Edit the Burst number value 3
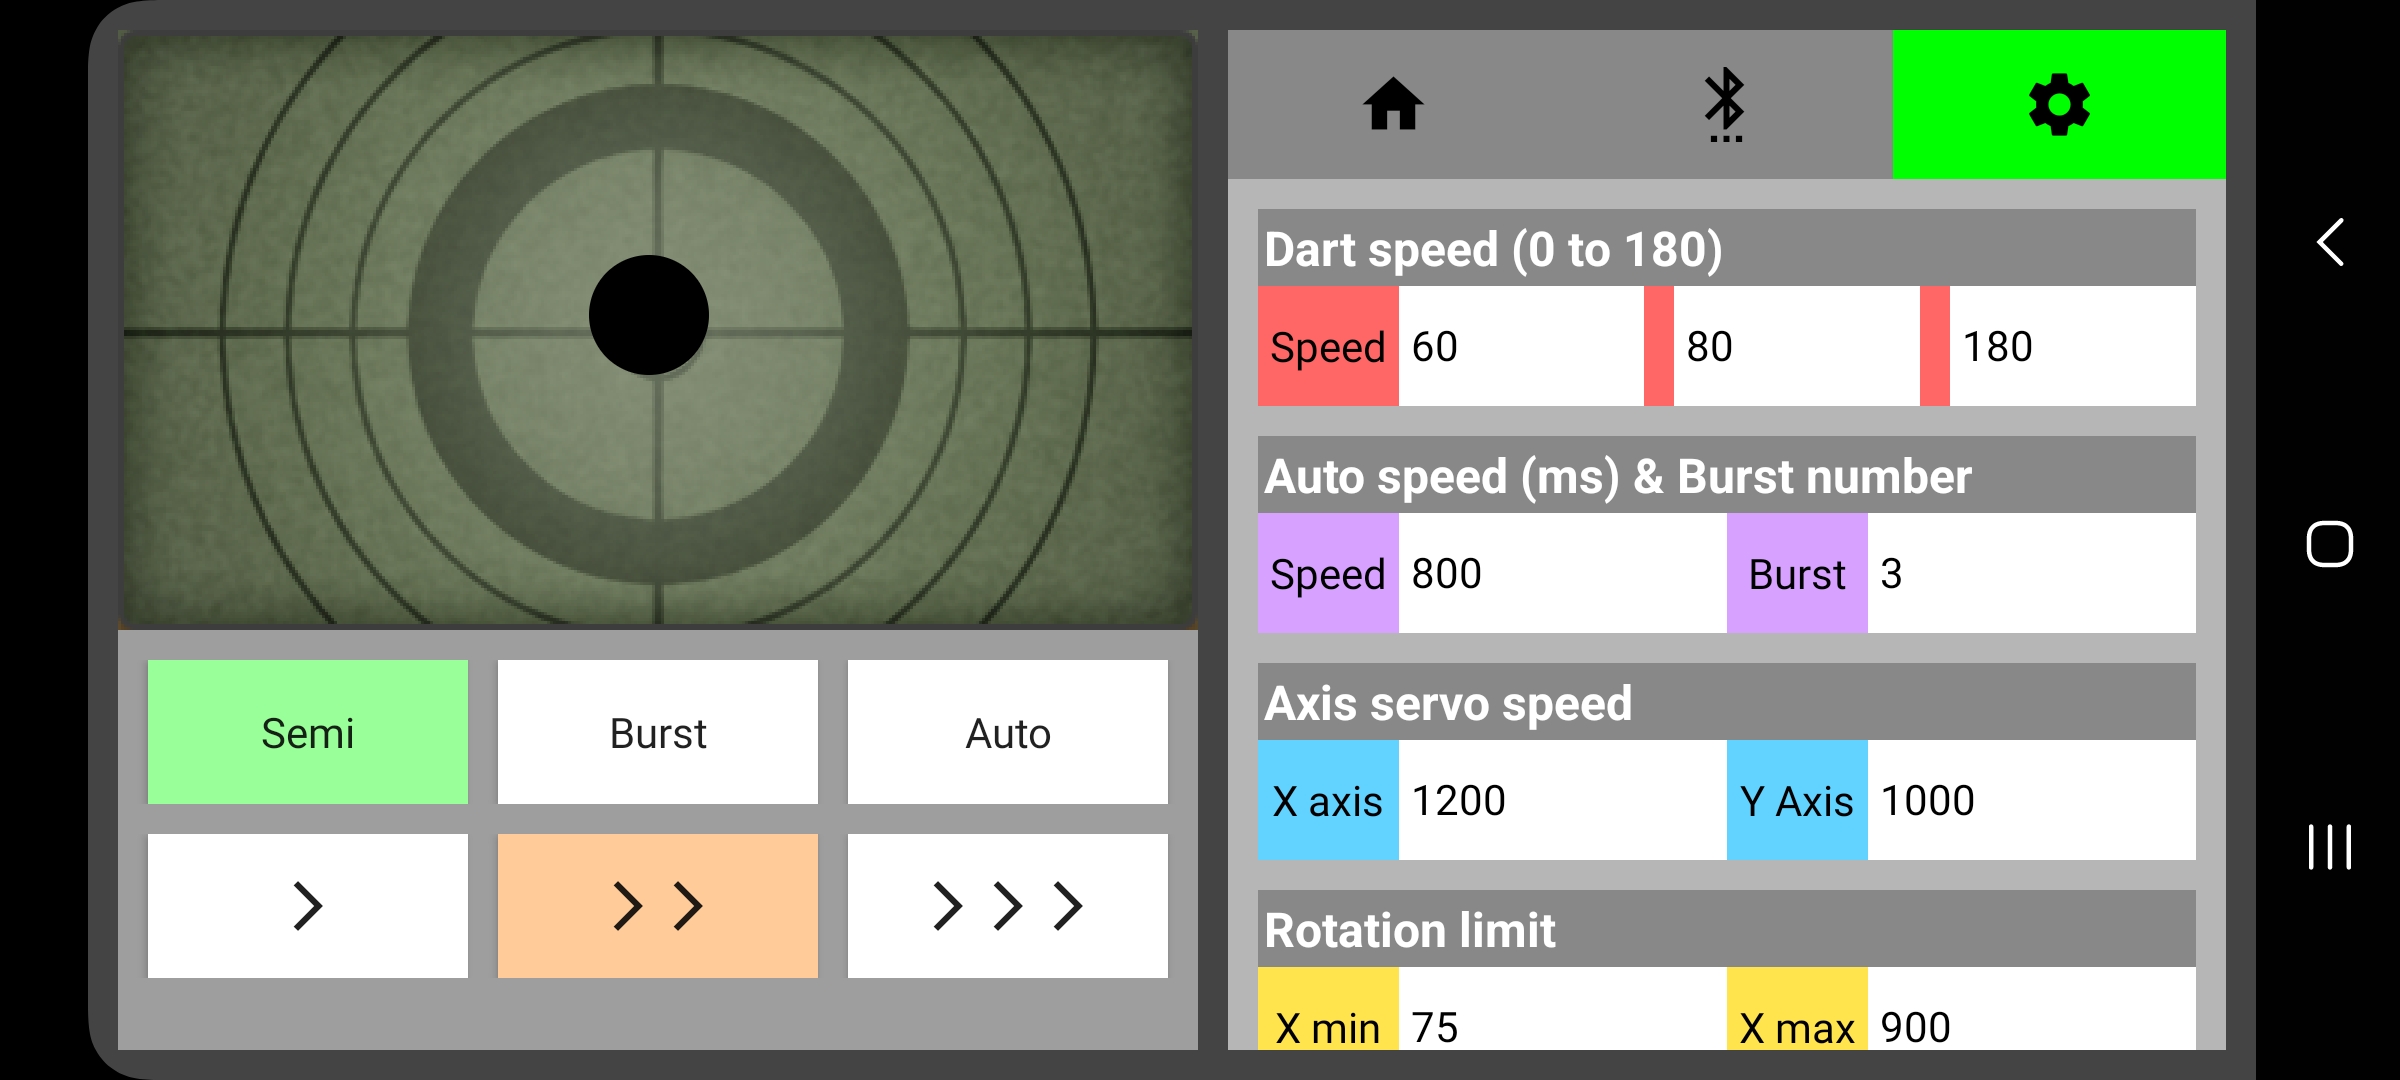The height and width of the screenshot is (1080, 2400). point(2030,572)
